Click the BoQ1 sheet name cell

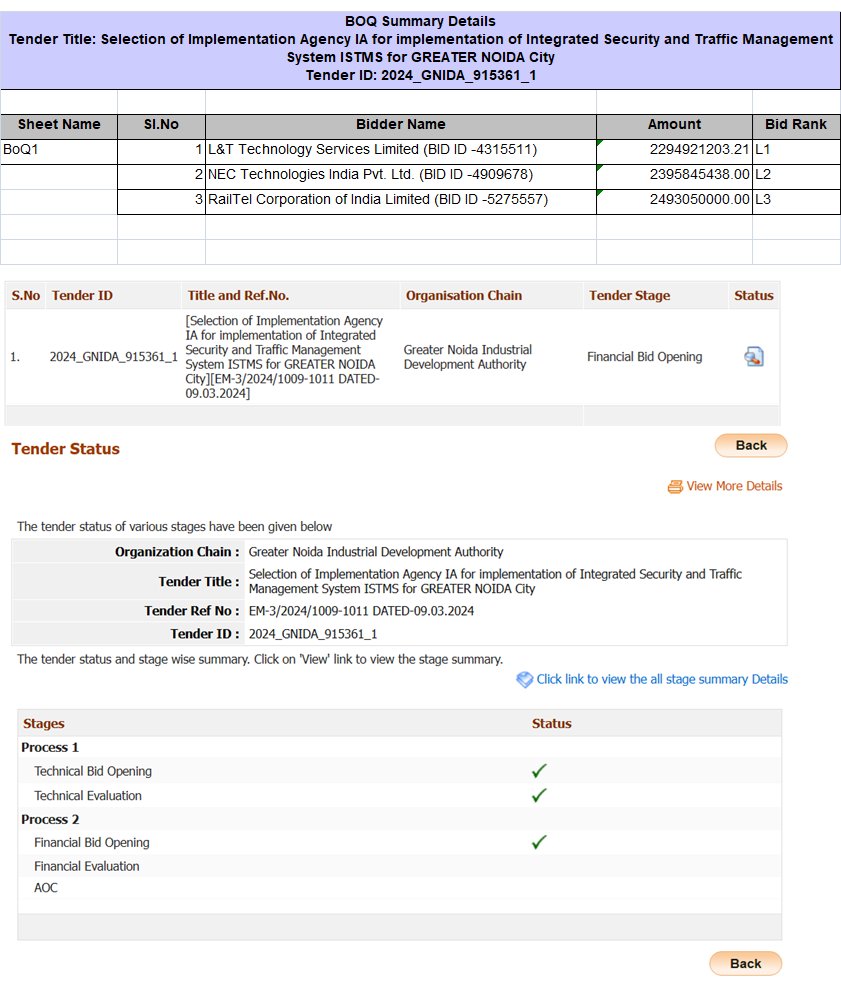[58, 152]
